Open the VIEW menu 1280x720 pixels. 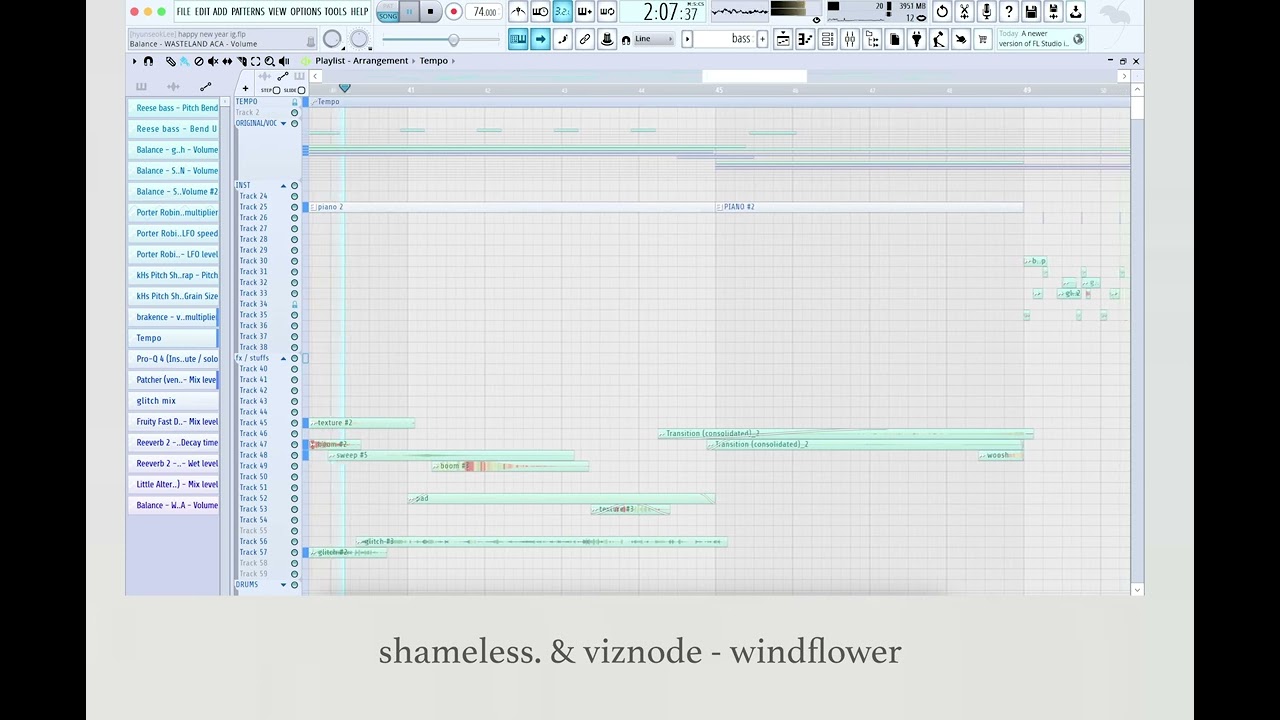[x=277, y=12]
